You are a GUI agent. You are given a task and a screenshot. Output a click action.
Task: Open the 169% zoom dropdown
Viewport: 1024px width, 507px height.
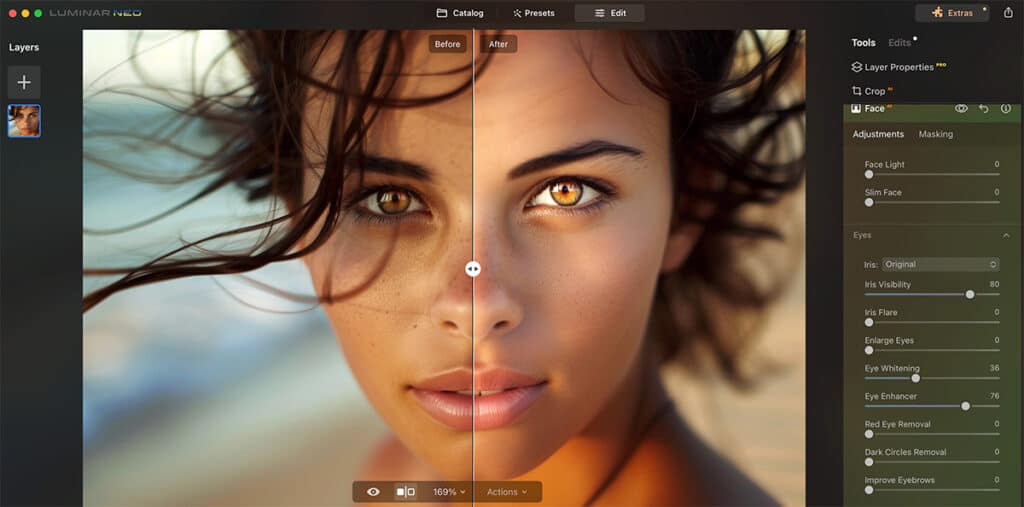pyautogui.click(x=449, y=492)
